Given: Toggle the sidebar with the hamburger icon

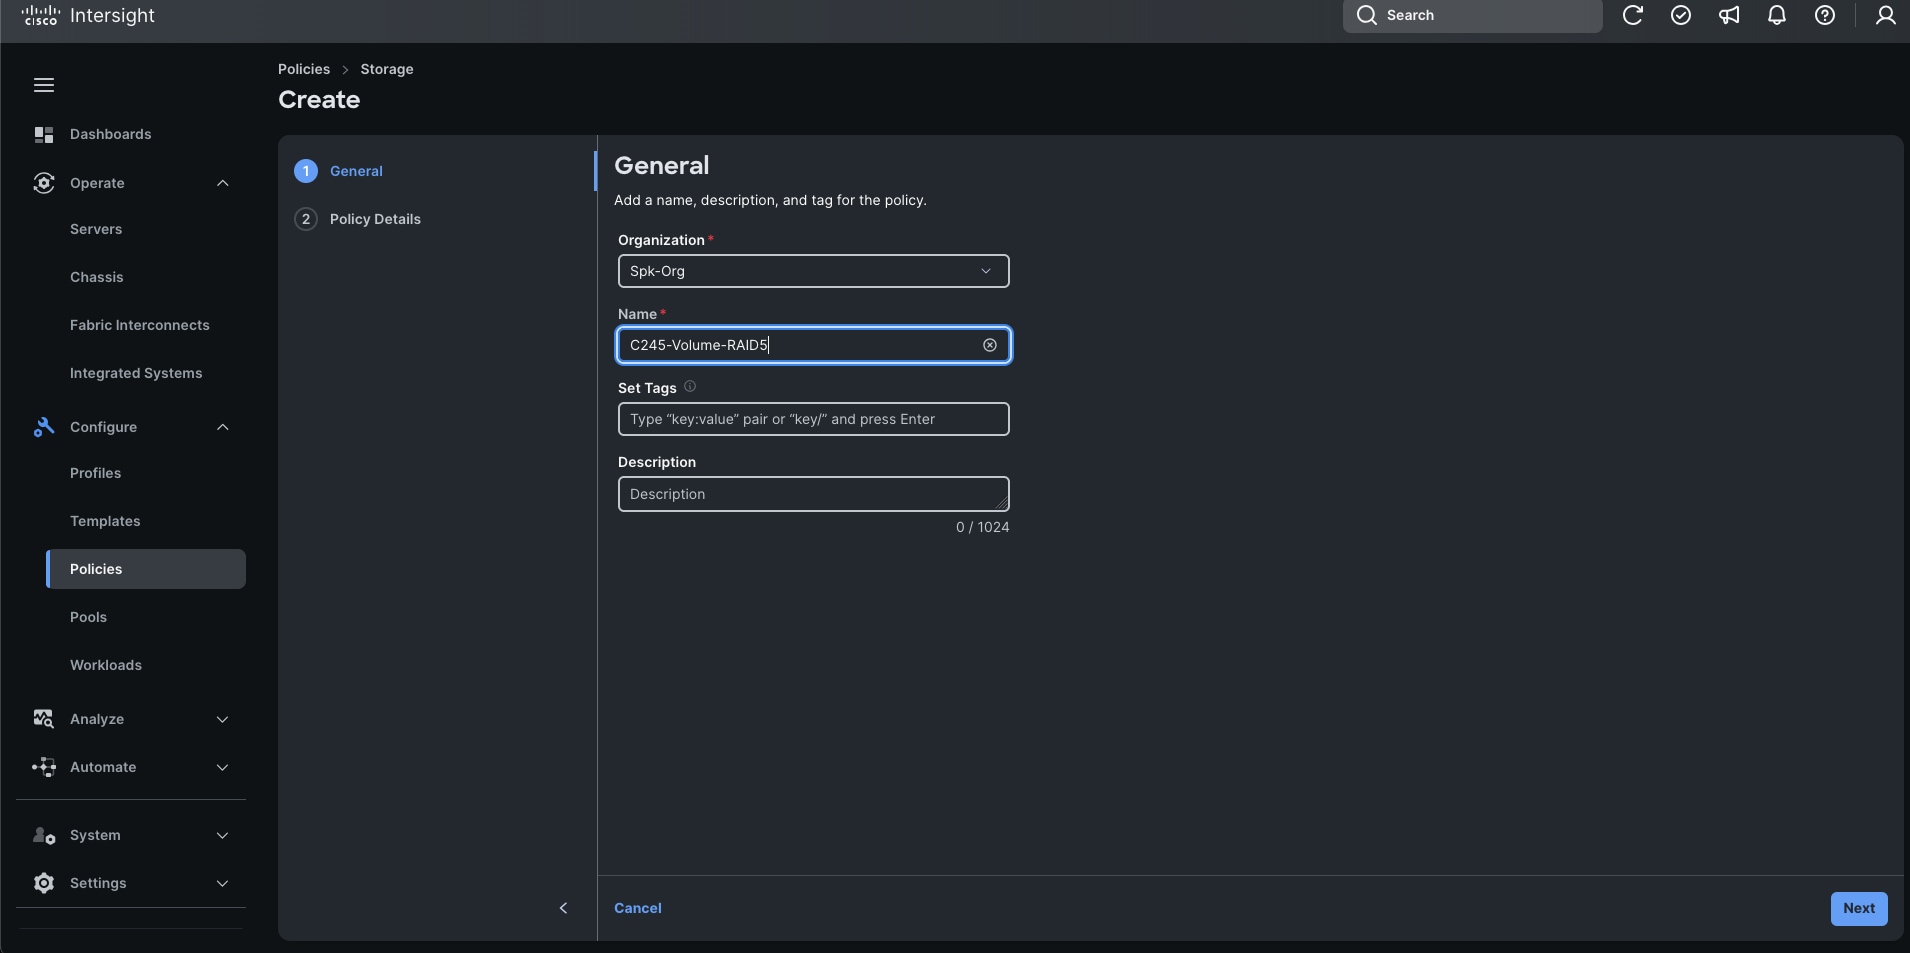Looking at the screenshot, I should pyautogui.click(x=43, y=85).
